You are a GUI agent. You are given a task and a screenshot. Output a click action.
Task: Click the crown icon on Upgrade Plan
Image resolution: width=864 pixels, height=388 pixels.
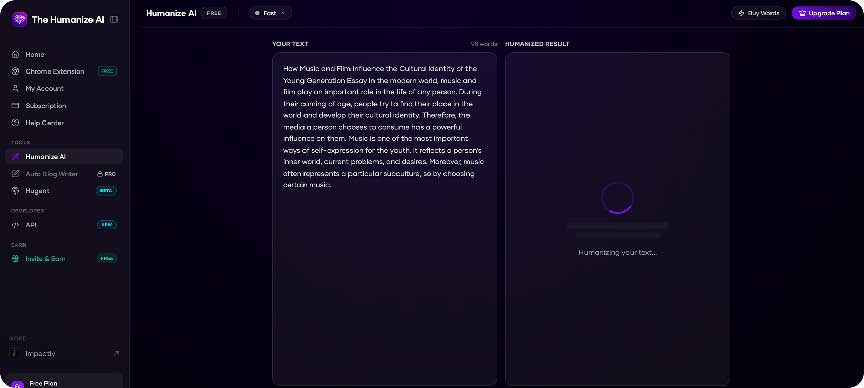pyautogui.click(x=802, y=13)
